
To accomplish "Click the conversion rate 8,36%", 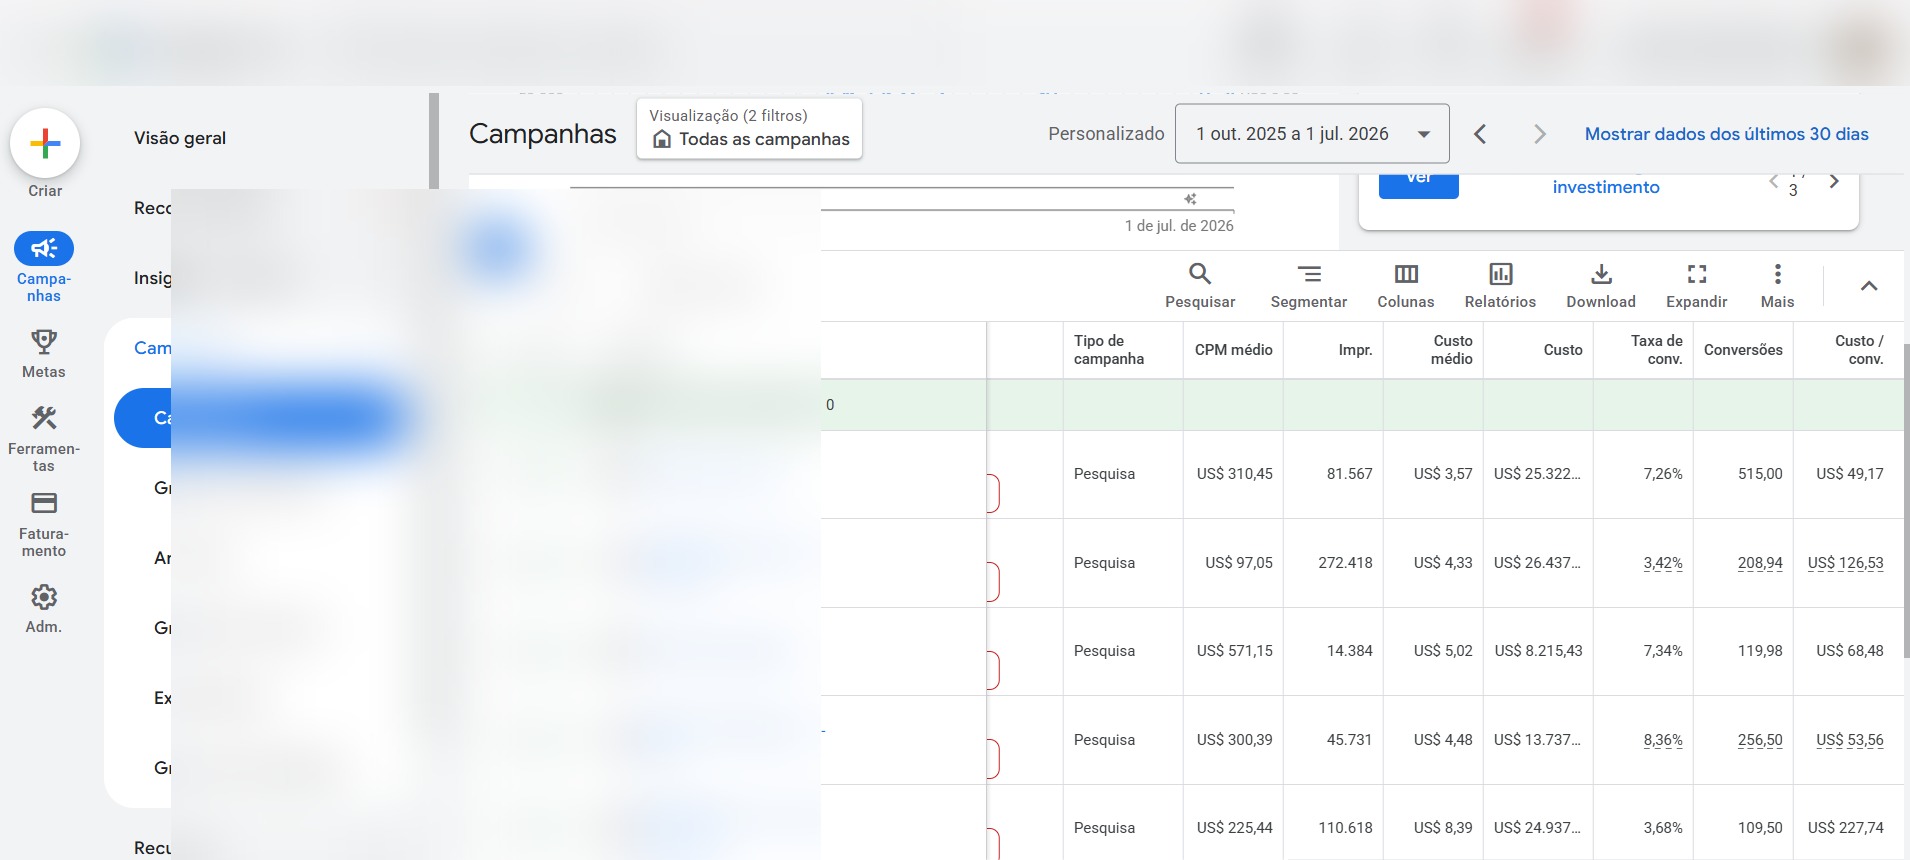I will click(1663, 740).
